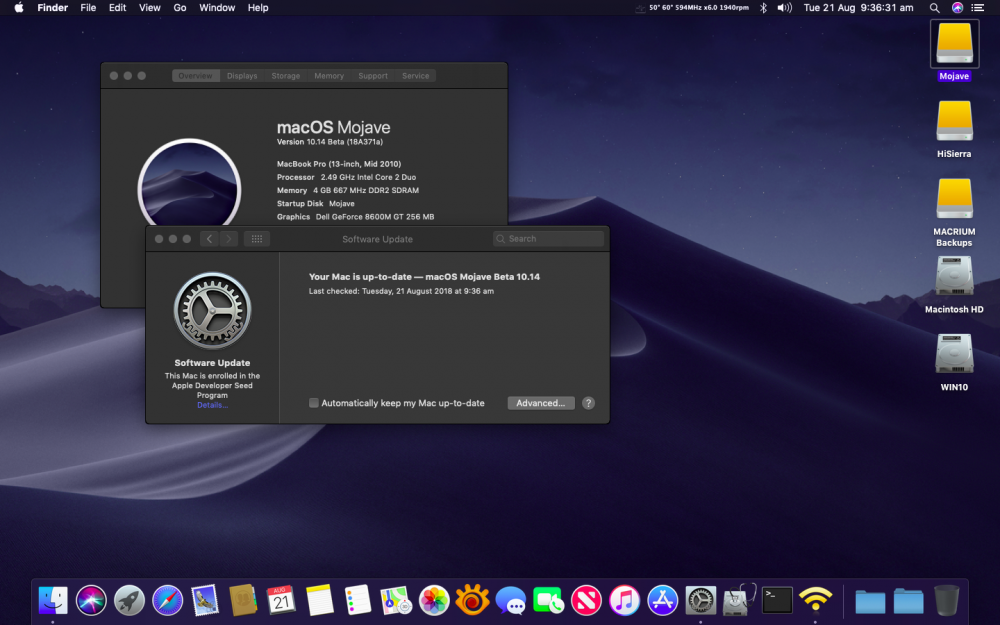Switch to the Support tab
This screenshot has width=1000, height=625.
click(x=373, y=76)
